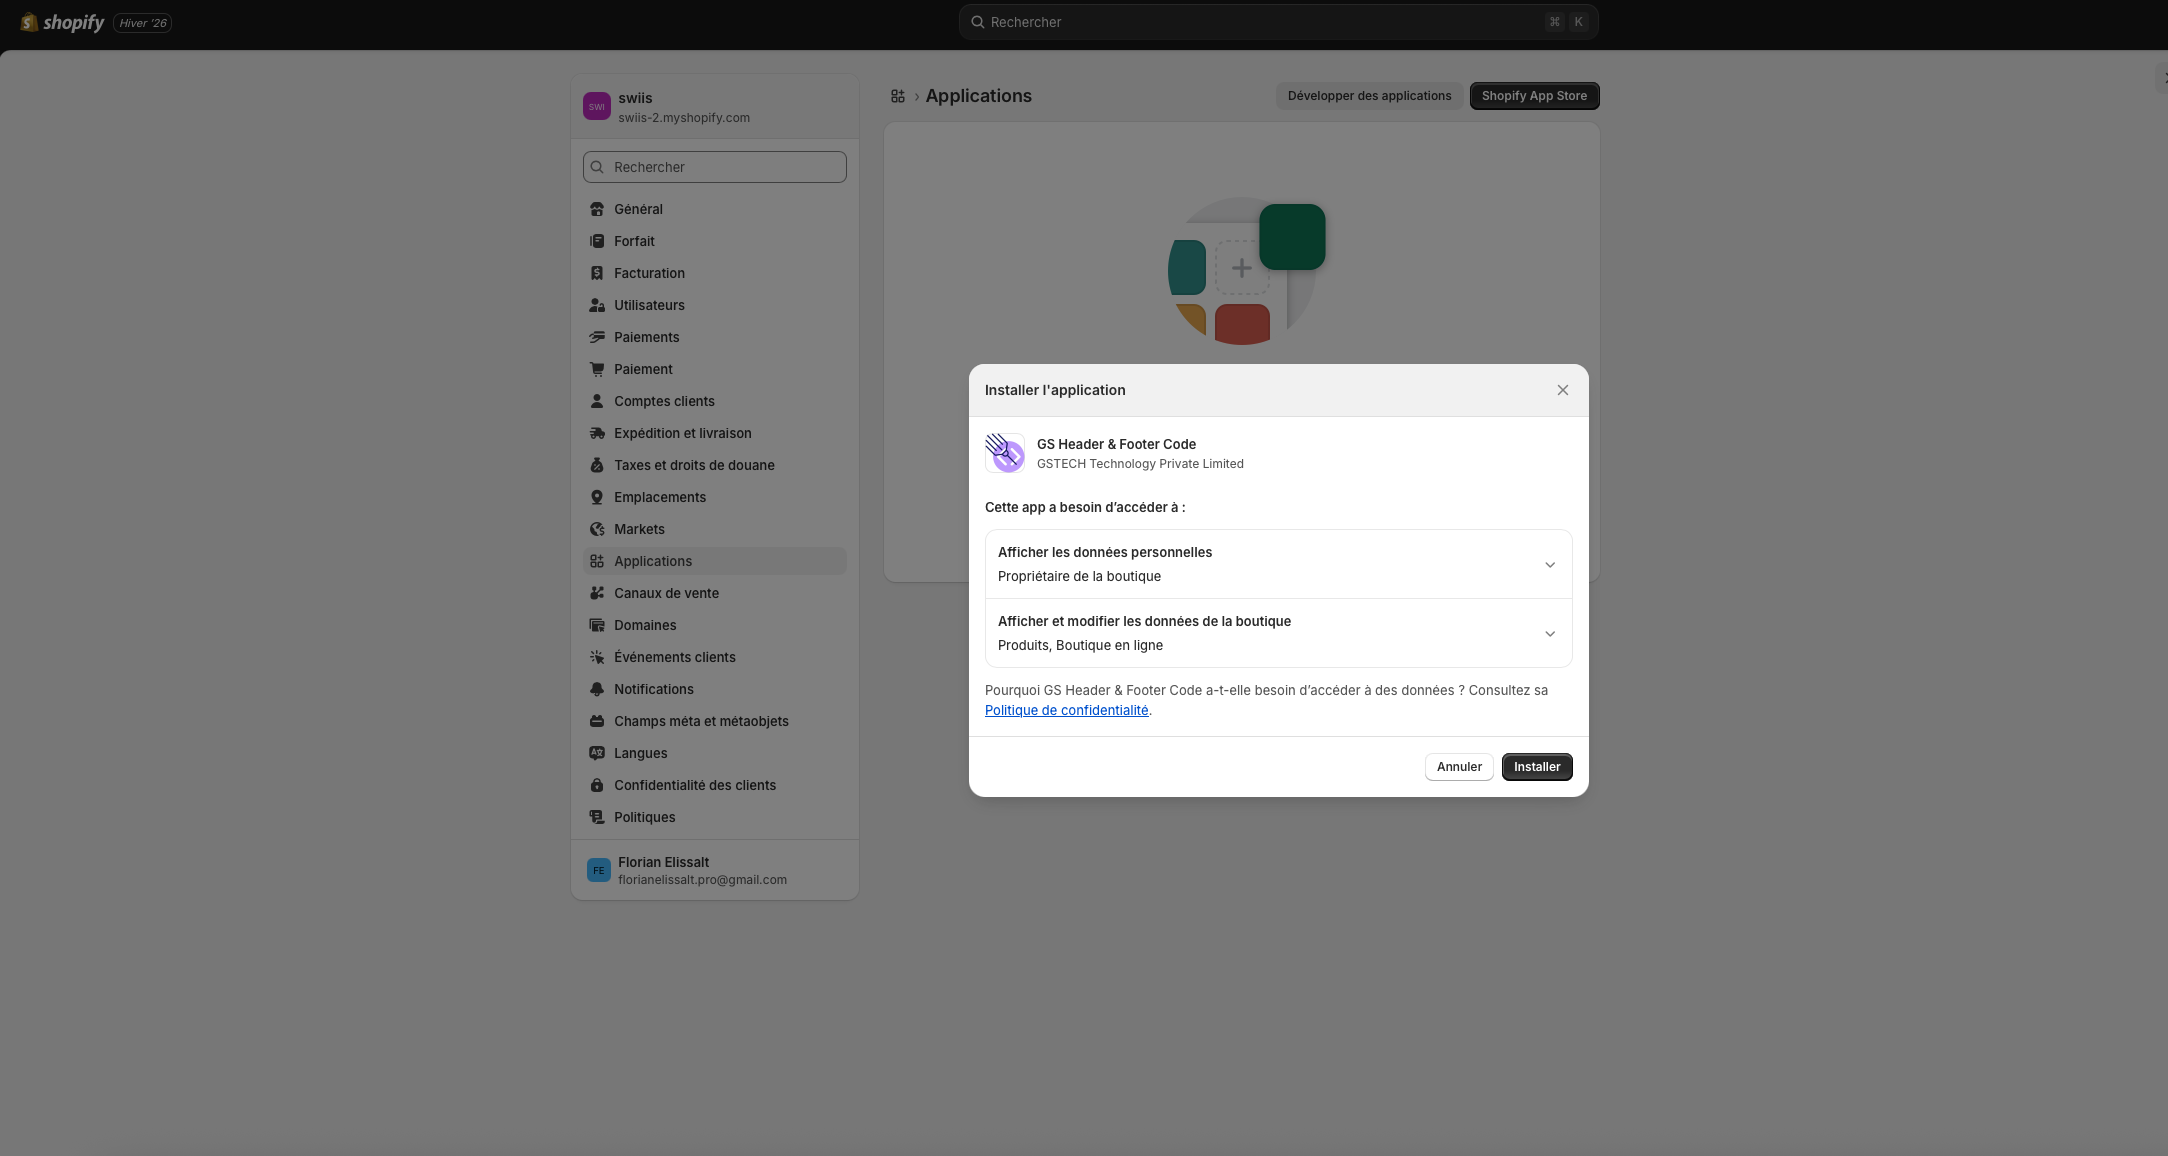Select the Paiements credit card icon

pyautogui.click(x=597, y=337)
